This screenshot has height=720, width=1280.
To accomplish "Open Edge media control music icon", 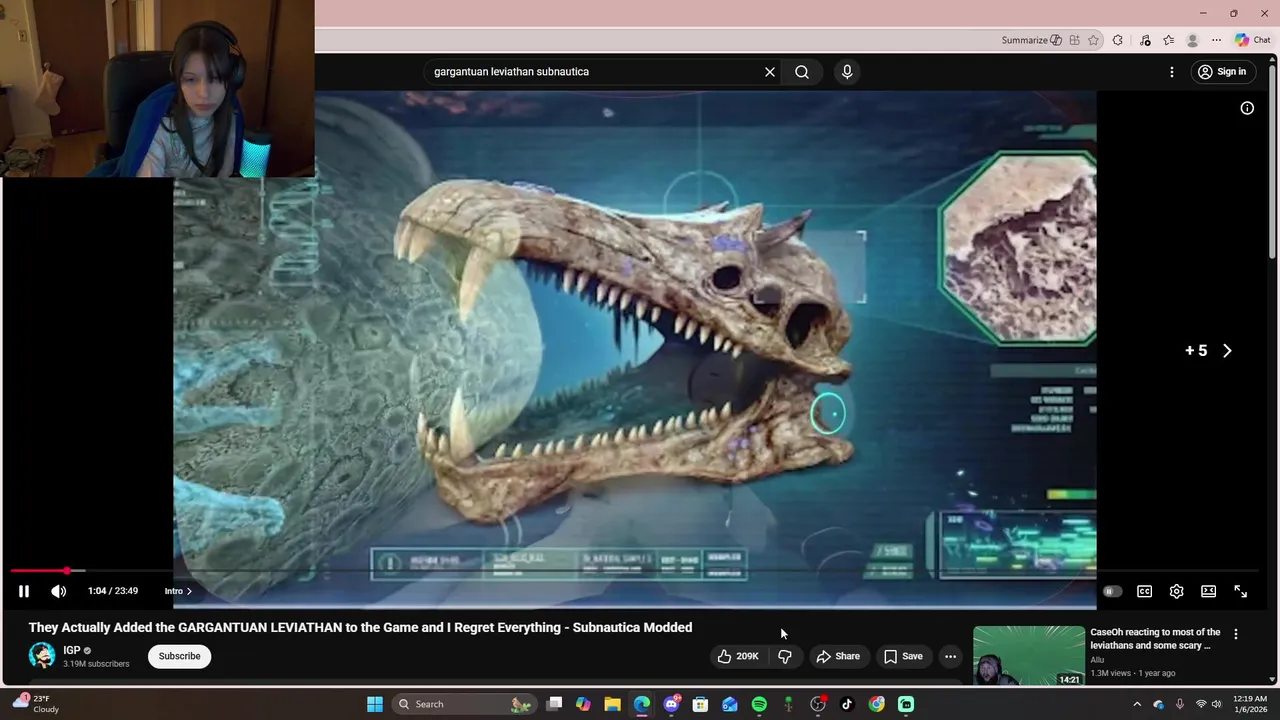I will click(x=1145, y=40).
